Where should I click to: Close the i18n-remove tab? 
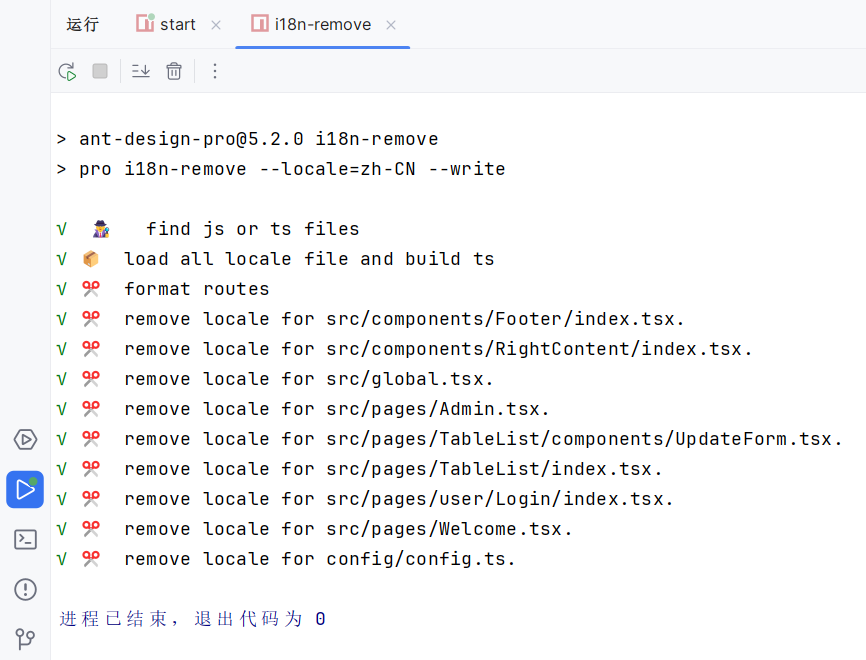point(391,25)
